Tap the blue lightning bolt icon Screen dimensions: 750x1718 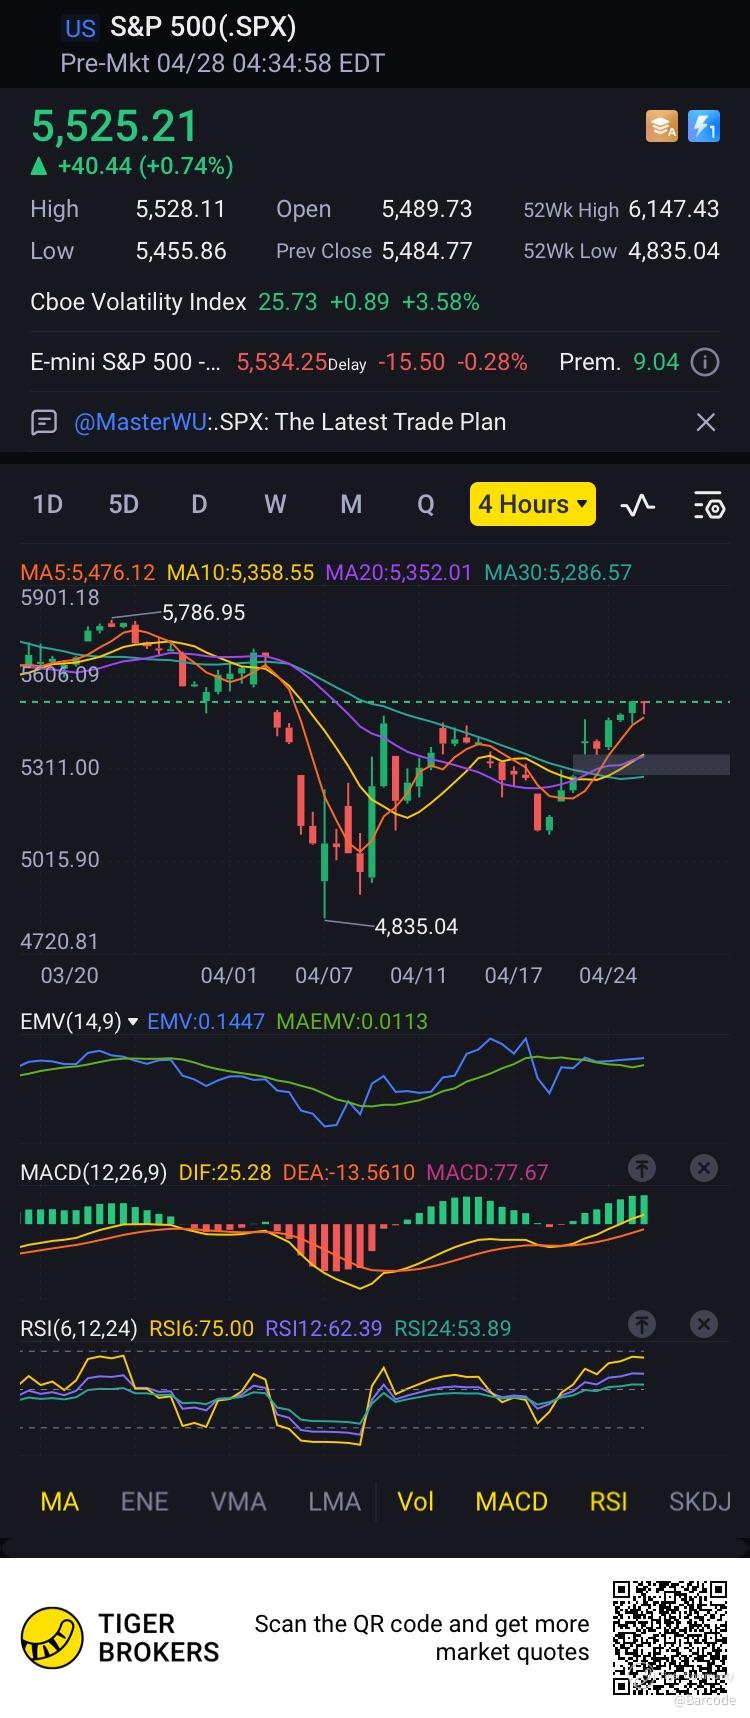point(704,126)
